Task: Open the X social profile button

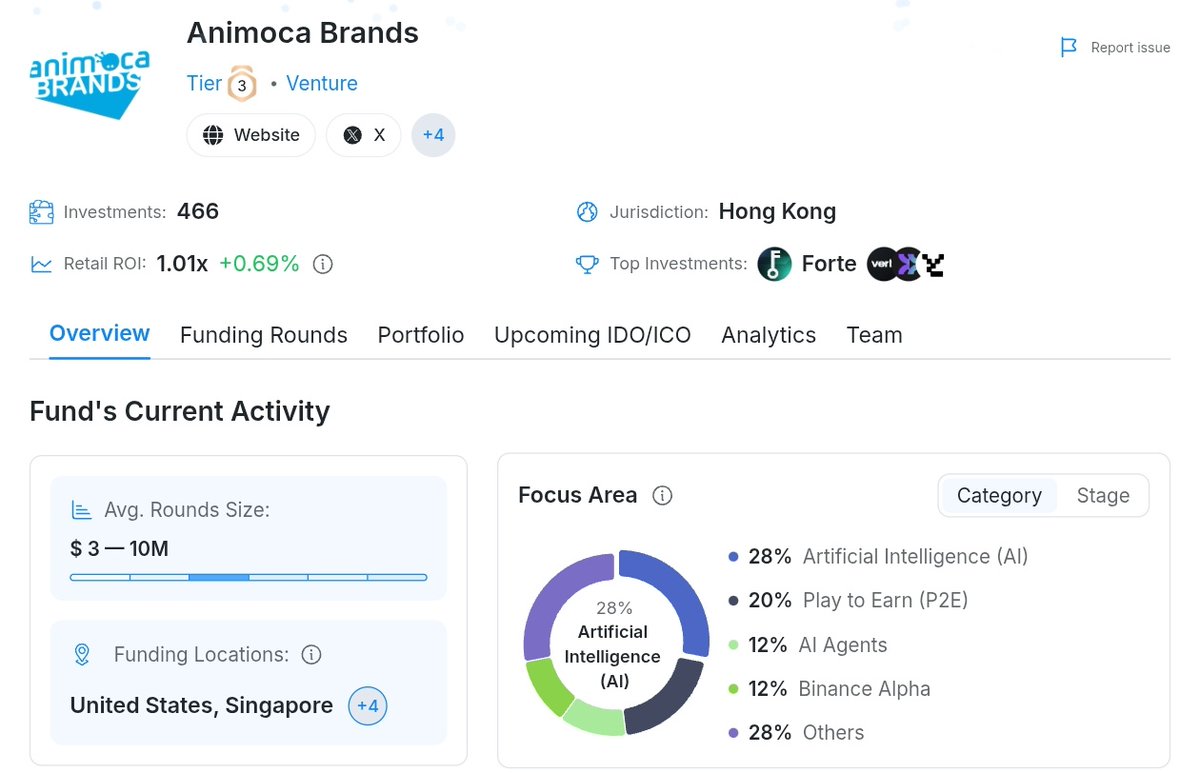Action: 364,135
